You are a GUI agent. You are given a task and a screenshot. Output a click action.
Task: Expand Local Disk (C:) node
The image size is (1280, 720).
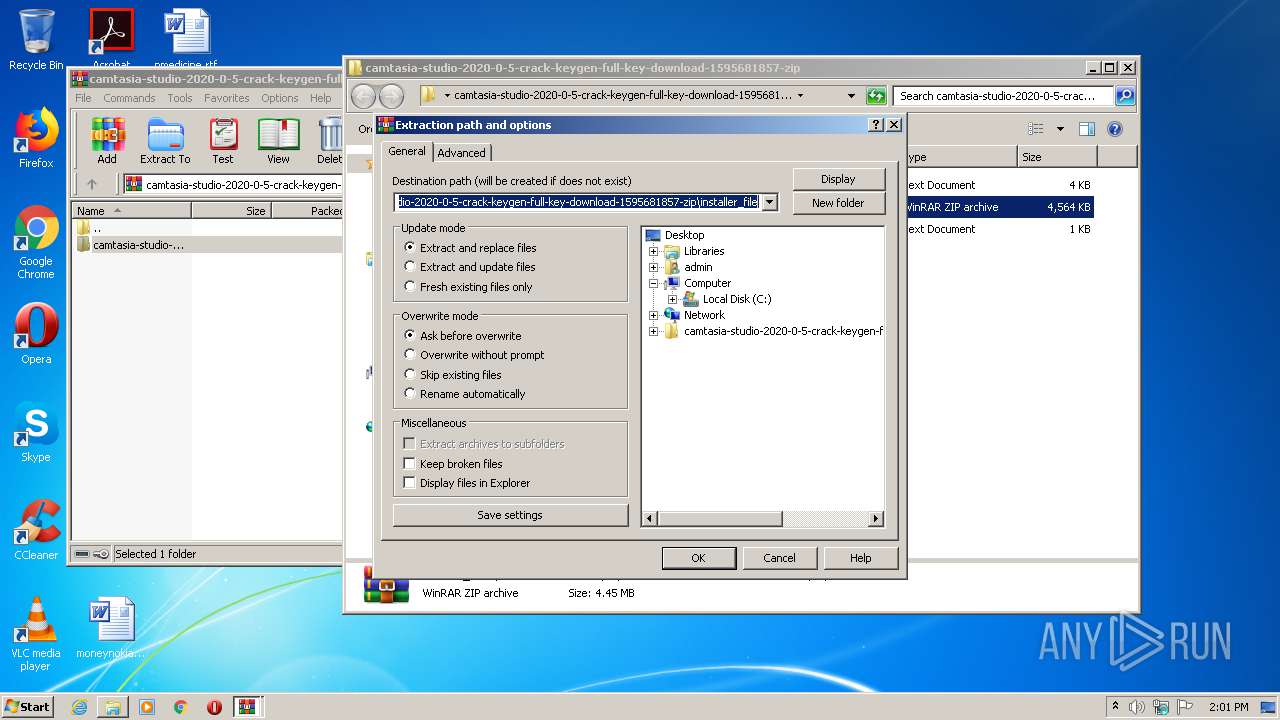pos(672,299)
